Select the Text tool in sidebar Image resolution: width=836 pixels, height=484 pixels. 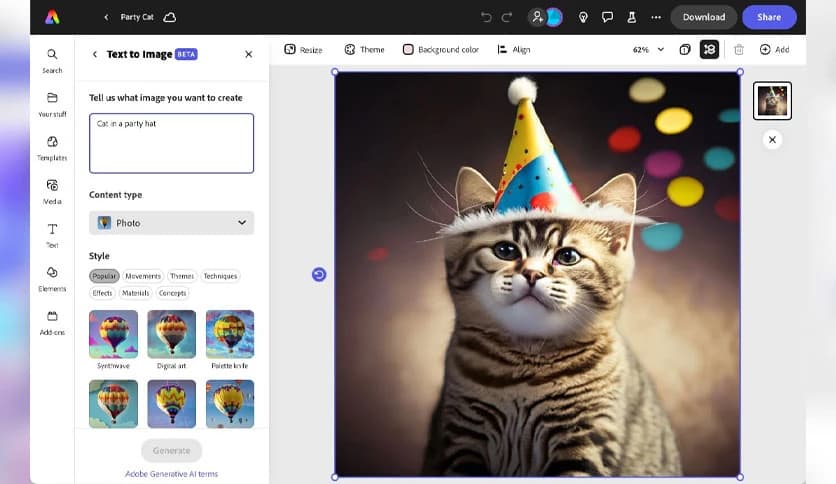coord(52,234)
